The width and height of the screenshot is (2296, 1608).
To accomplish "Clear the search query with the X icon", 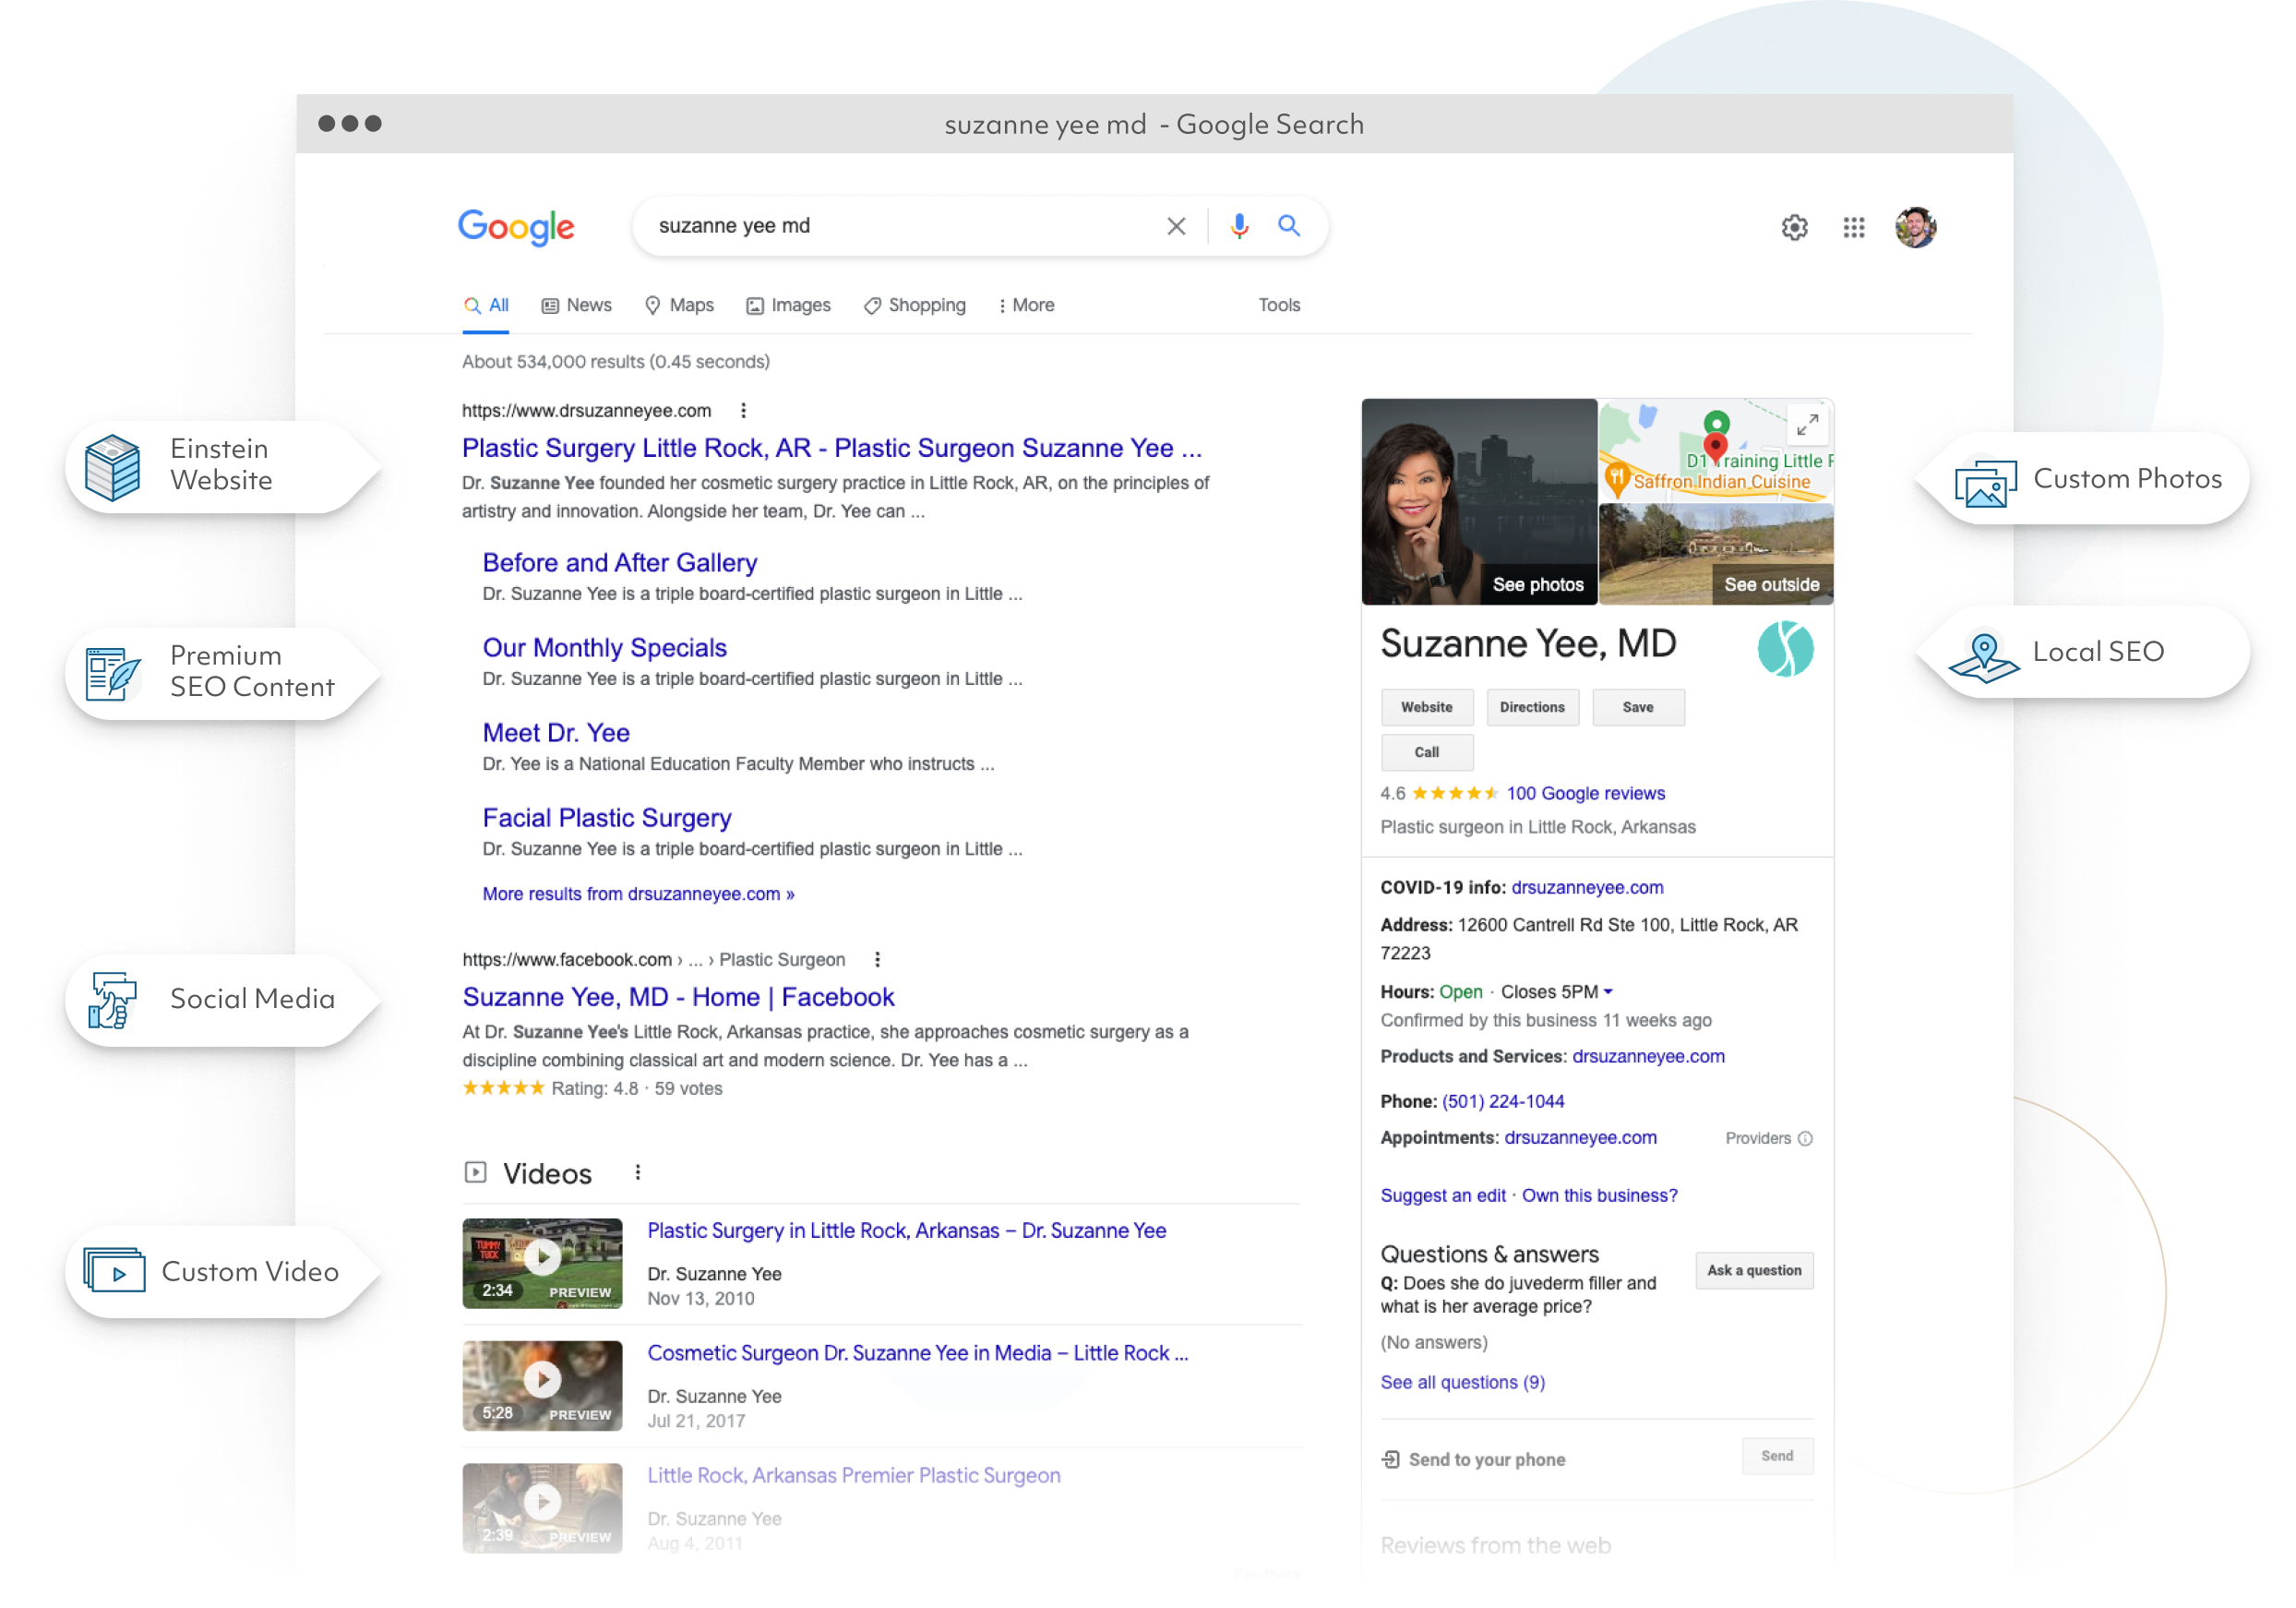I will tap(1176, 226).
